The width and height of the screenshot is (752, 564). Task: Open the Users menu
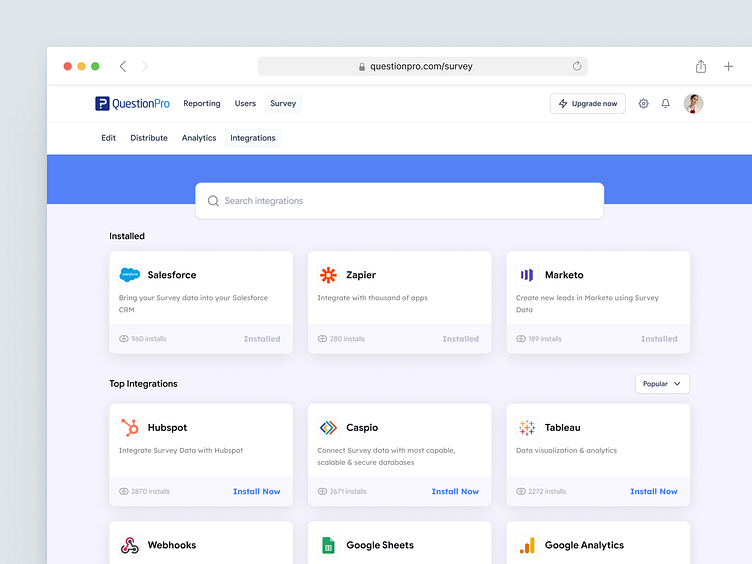tap(245, 104)
